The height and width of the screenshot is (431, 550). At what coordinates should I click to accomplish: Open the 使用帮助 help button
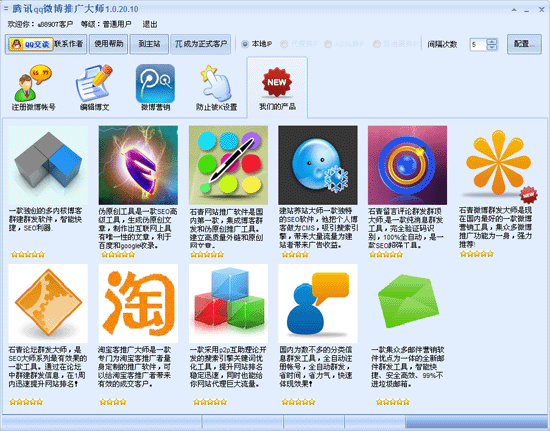pos(108,44)
